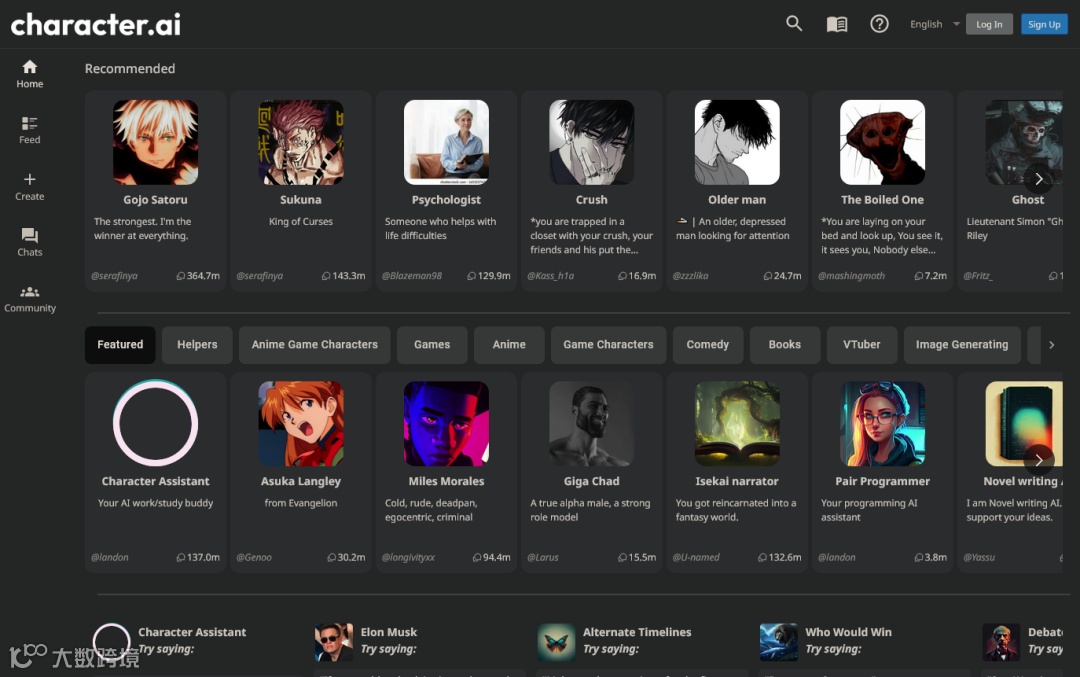This screenshot has height=677, width=1080.
Task: Show next recommended characters with arrow
Action: pyautogui.click(x=1039, y=179)
